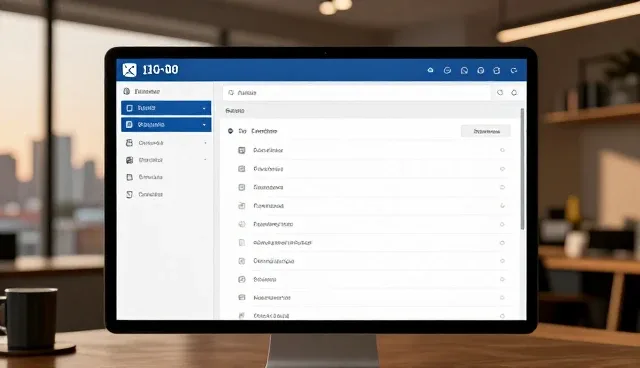Screen dimensions: 640x368
Task: Click refresh arrow icon at header's far end
Action: pyautogui.click(x=513, y=71)
